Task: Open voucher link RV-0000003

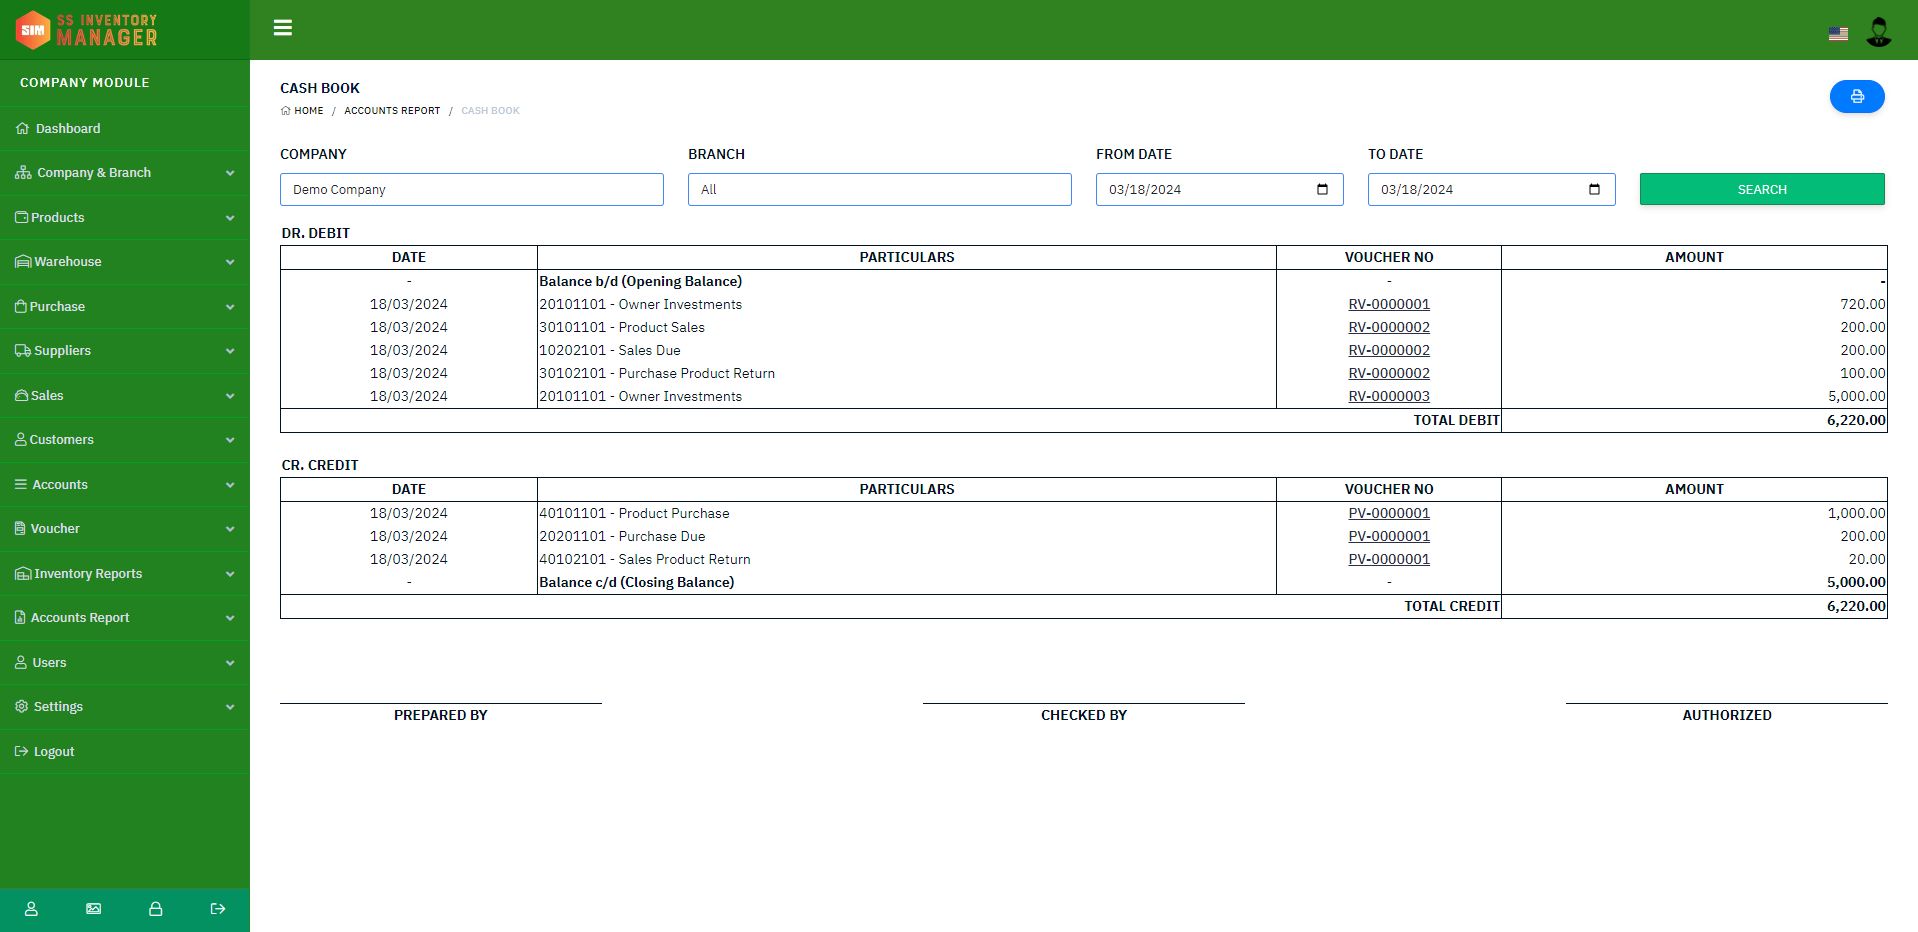Action: (x=1389, y=397)
